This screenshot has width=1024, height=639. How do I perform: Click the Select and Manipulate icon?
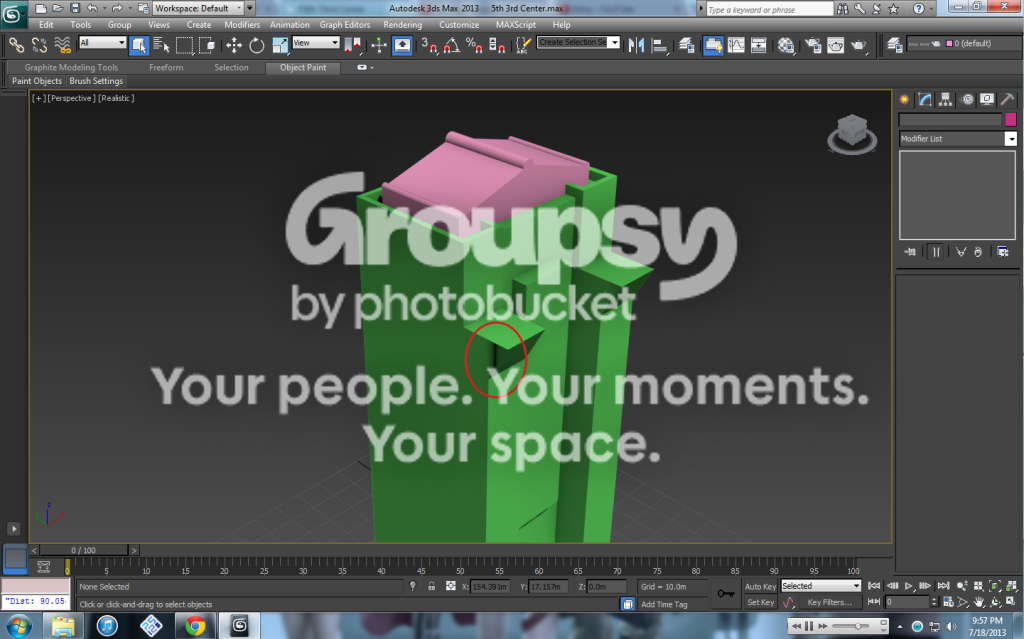coord(379,45)
